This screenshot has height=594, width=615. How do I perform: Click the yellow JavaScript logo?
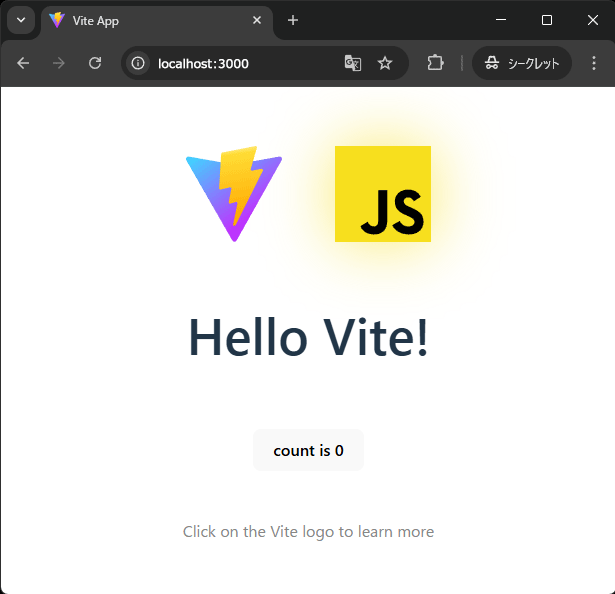pyautogui.click(x=383, y=194)
